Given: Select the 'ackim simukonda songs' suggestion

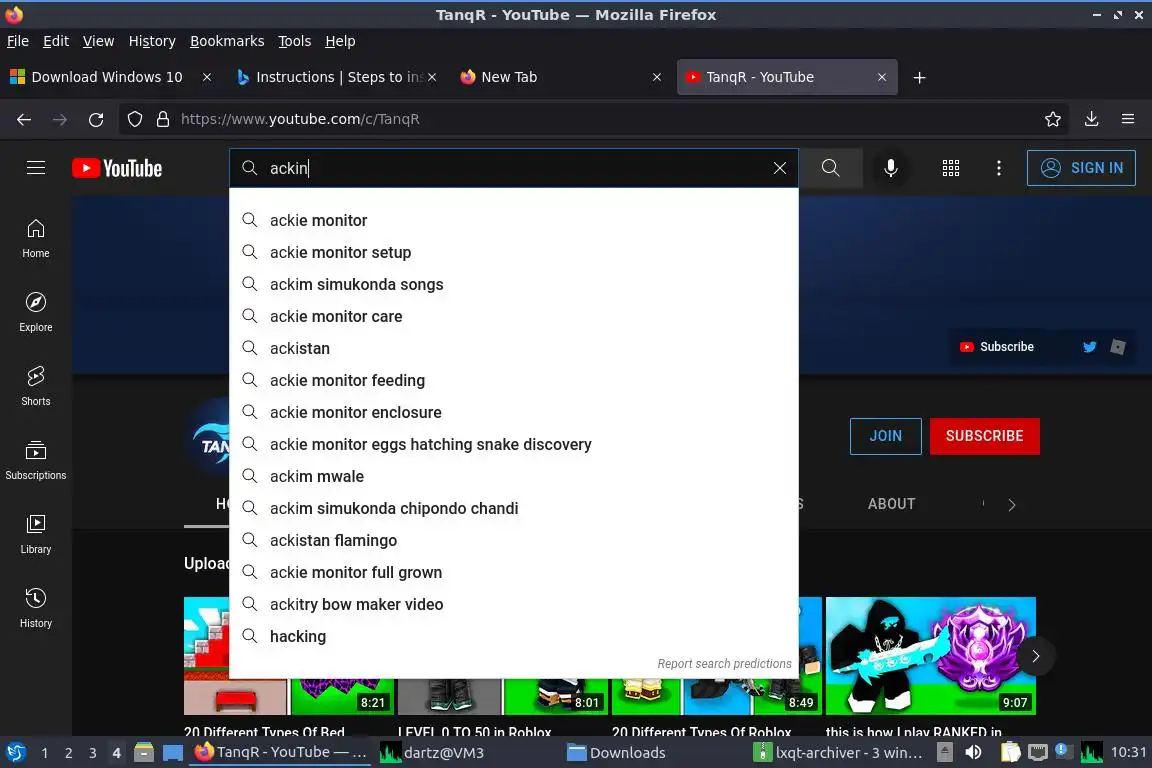Looking at the screenshot, I should click(x=514, y=284).
